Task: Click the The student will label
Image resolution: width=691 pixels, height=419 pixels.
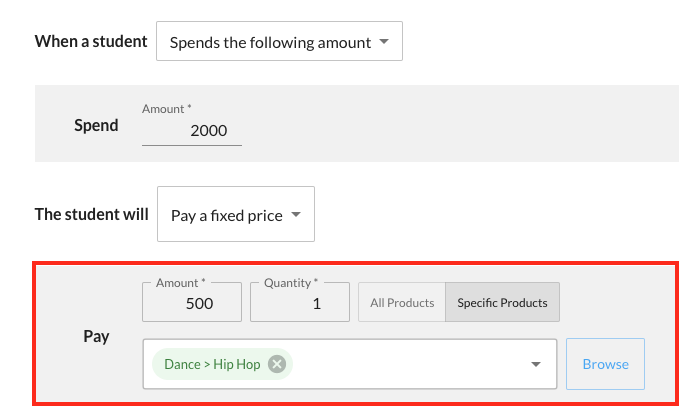Action: tap(91, 214)
